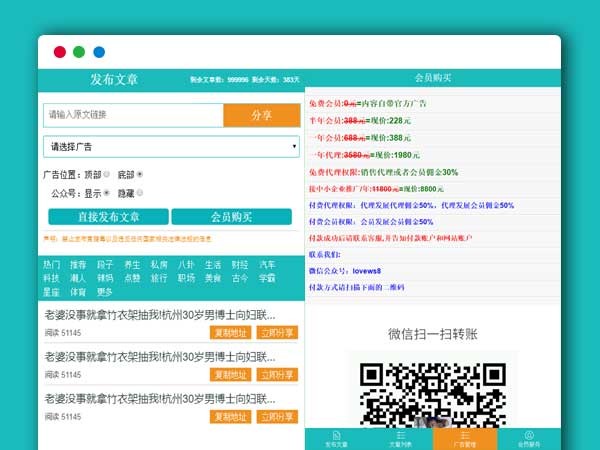Click the 会员购买 button under radio options
Image resolution: width=600 pixels, height=450 pixels.
click(231, 216)
